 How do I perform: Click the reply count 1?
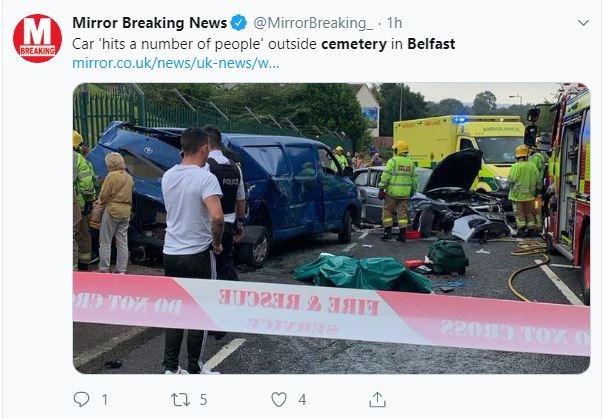105,400
